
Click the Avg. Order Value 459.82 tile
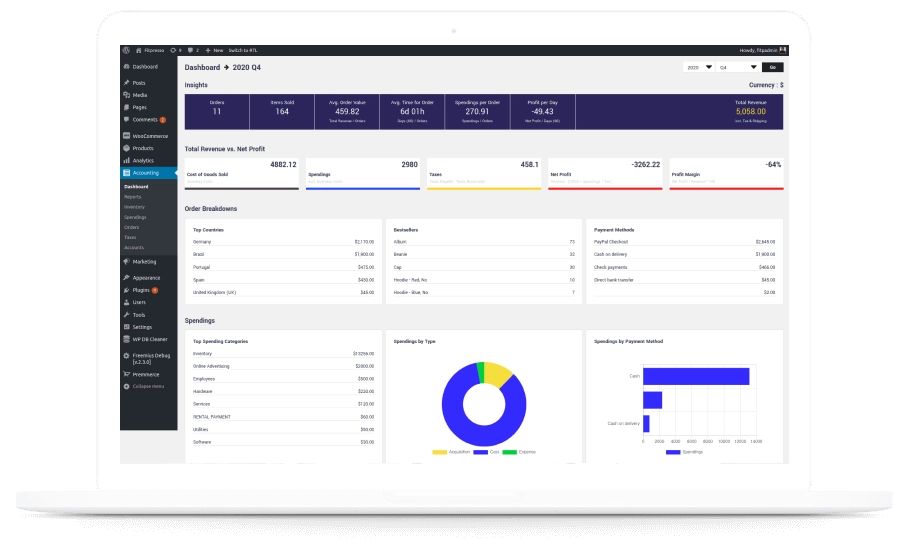tap(347, 112)
